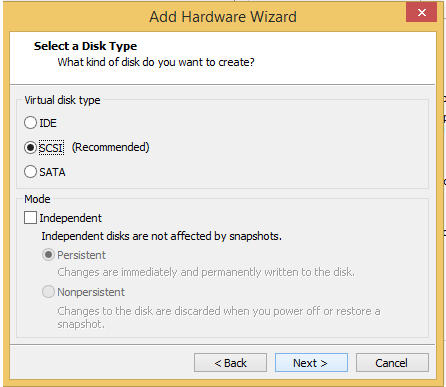Cancel the Add Hardware Wizard
446x387 pixels.
coord(392,363)
